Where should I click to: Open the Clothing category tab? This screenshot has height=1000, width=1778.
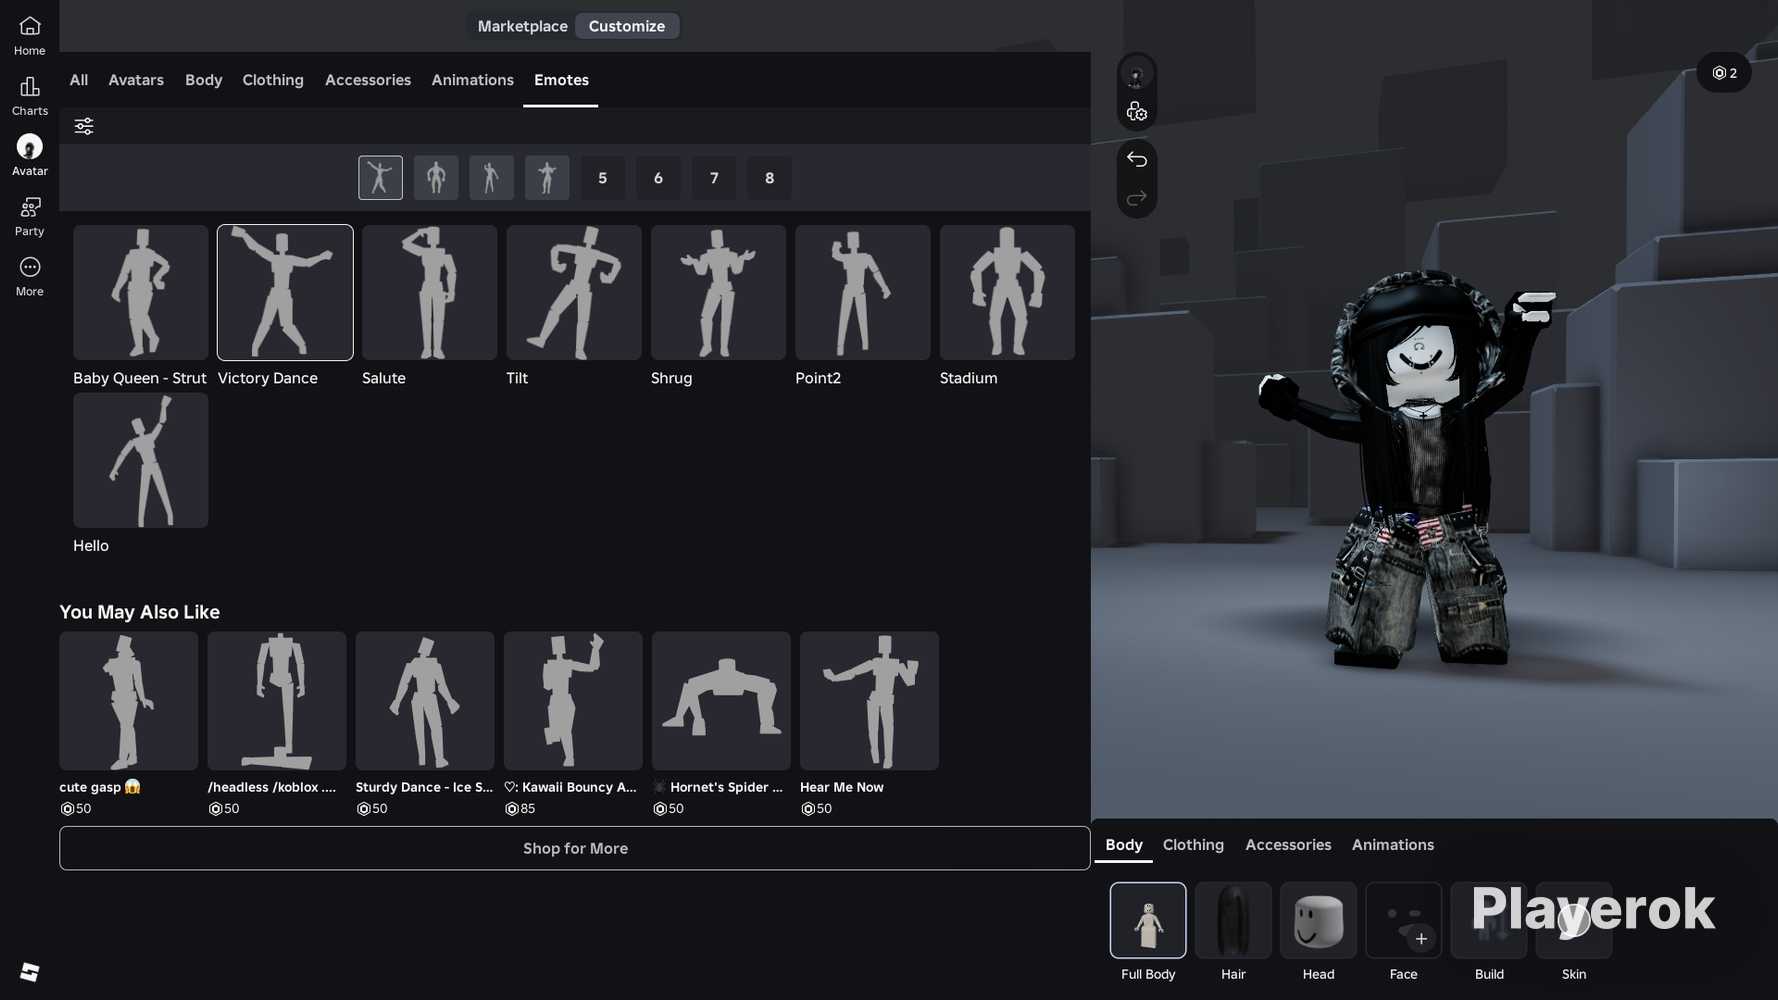273,80
